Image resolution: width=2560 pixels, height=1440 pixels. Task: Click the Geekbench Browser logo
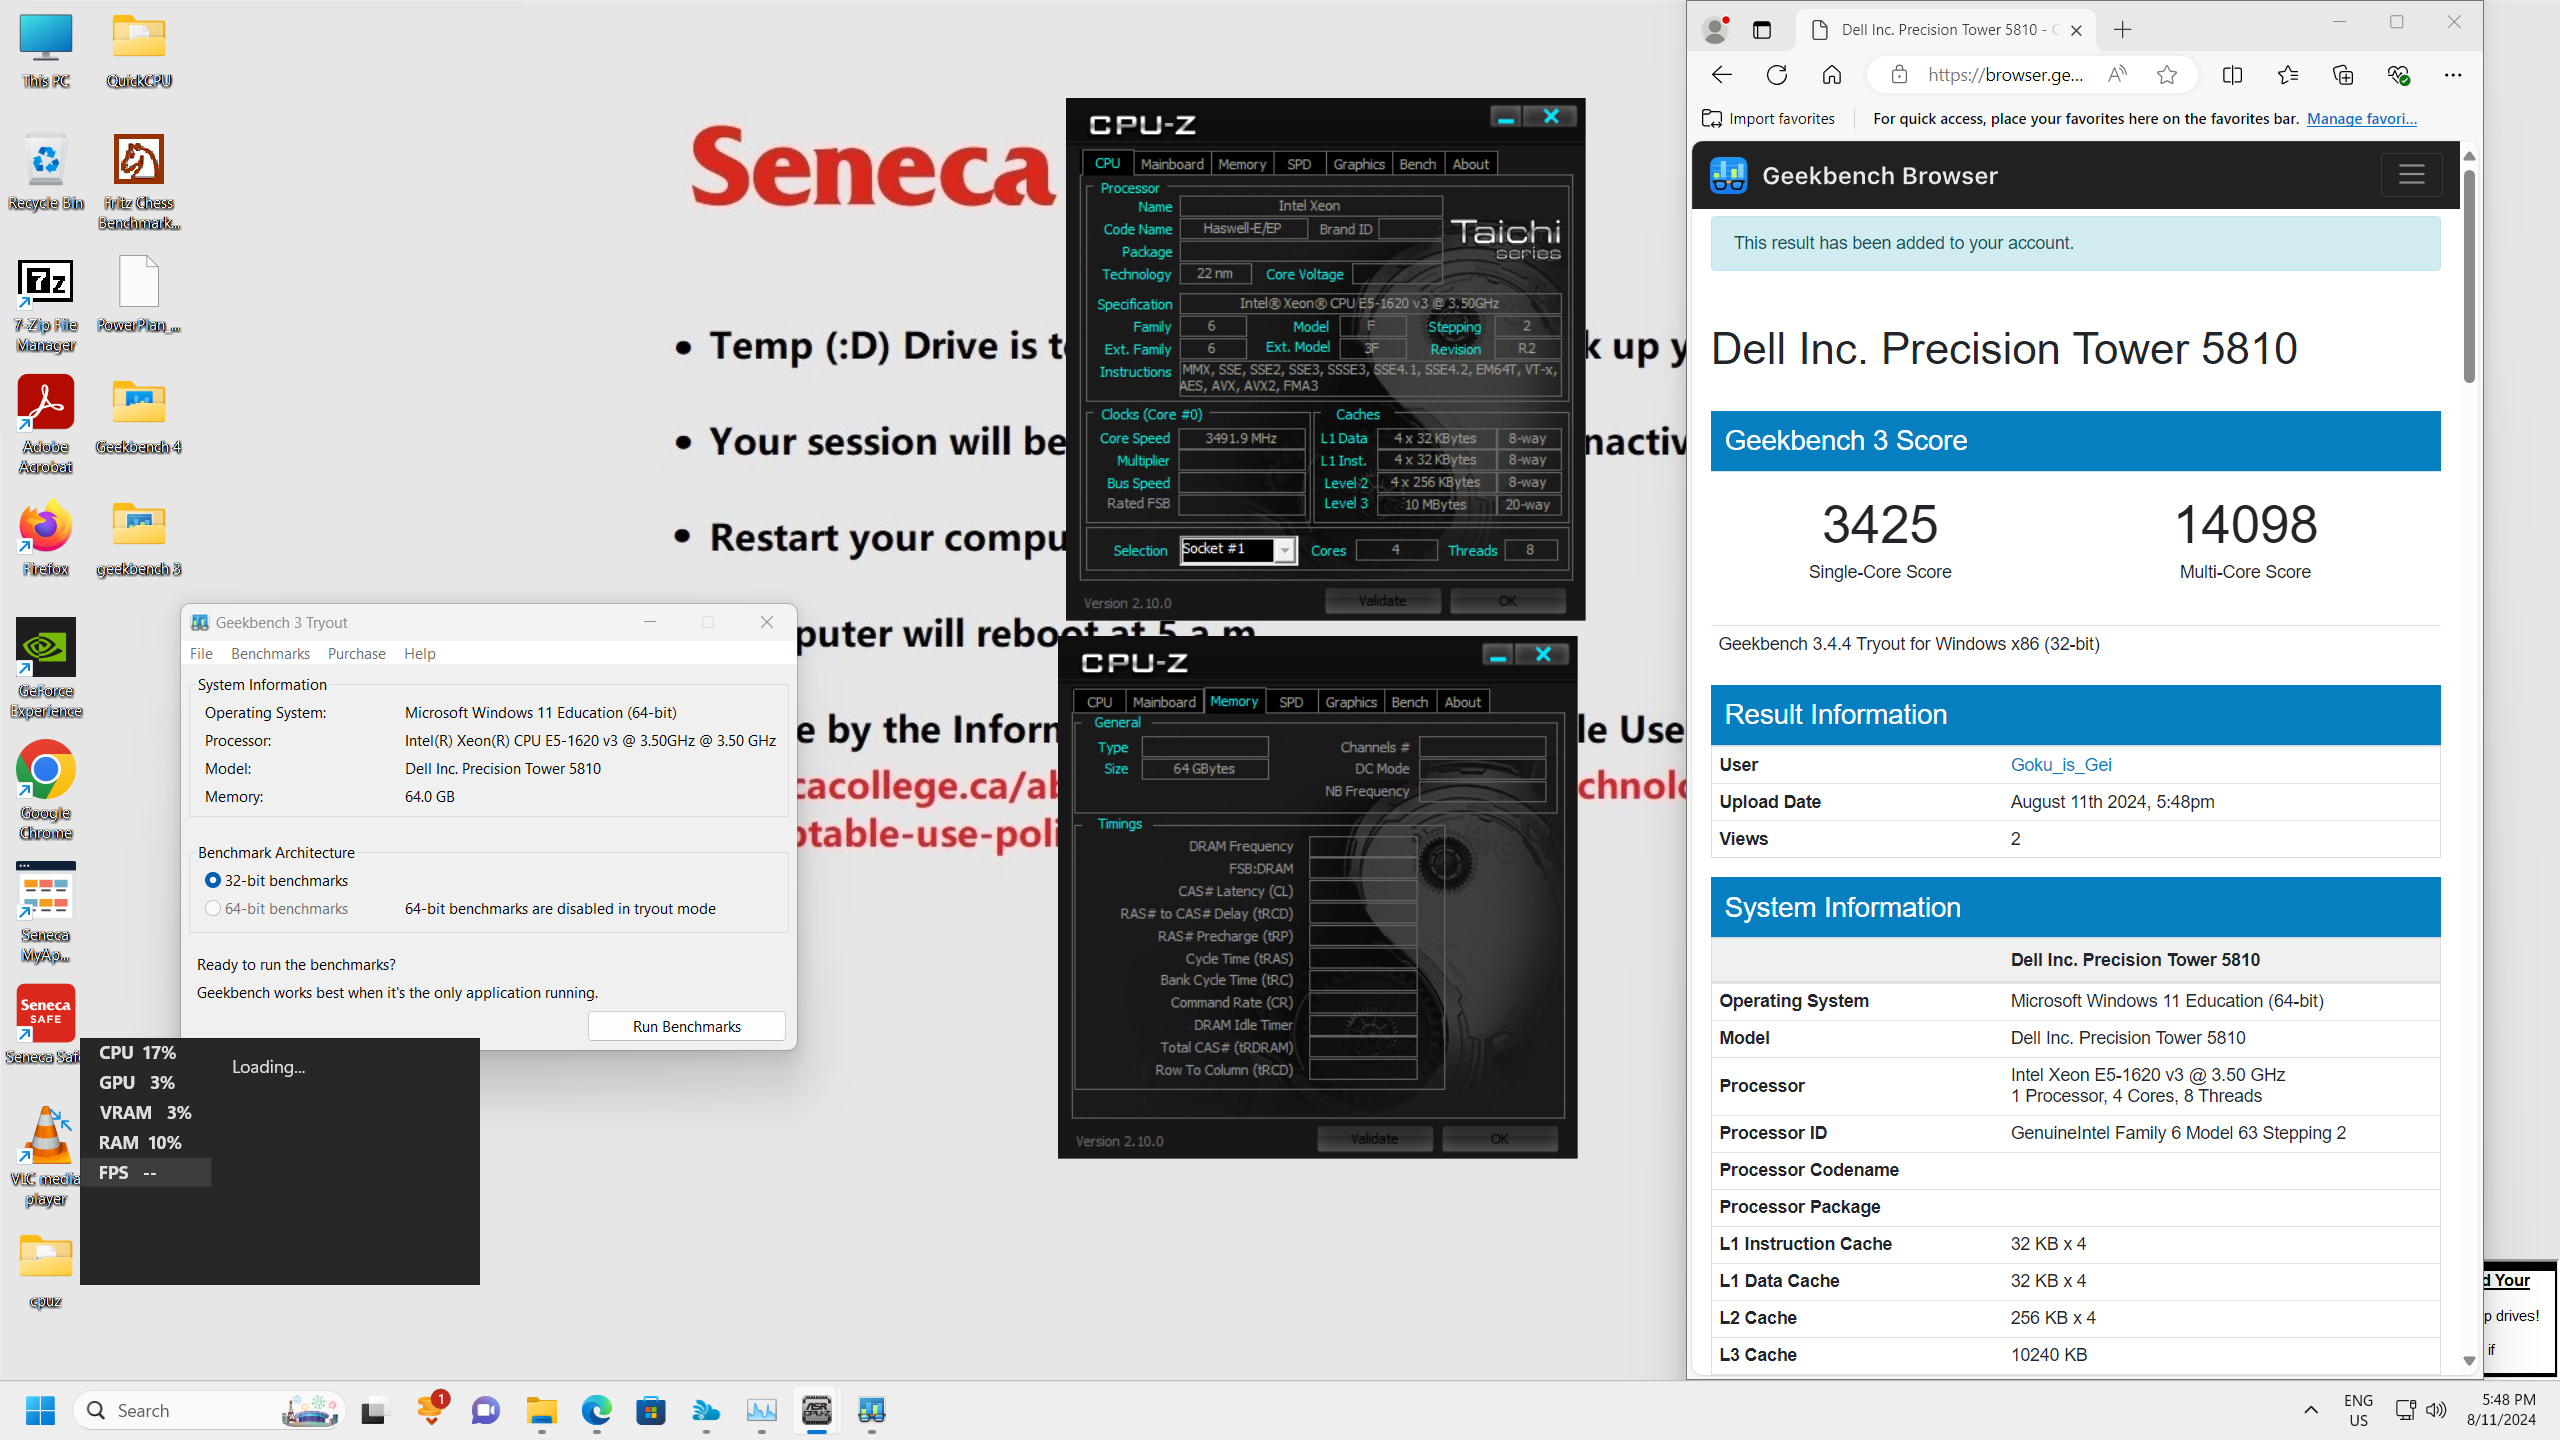1729,176
